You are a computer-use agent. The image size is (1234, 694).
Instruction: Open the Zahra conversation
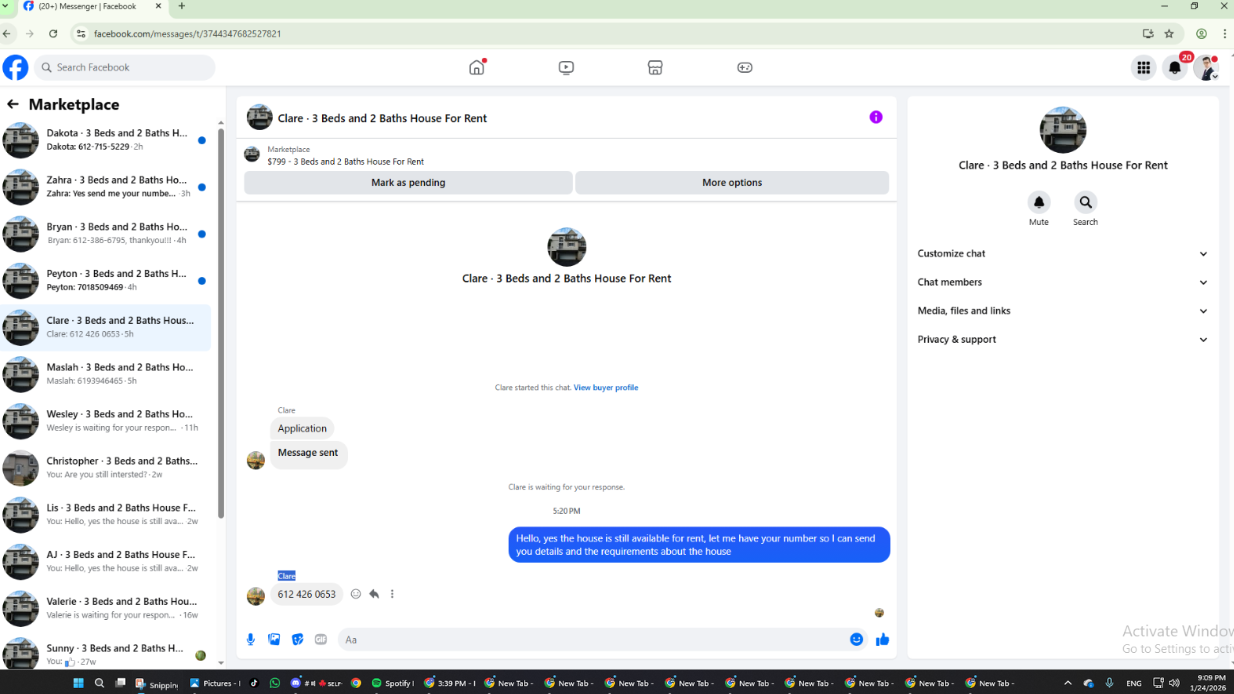point(106,187)
